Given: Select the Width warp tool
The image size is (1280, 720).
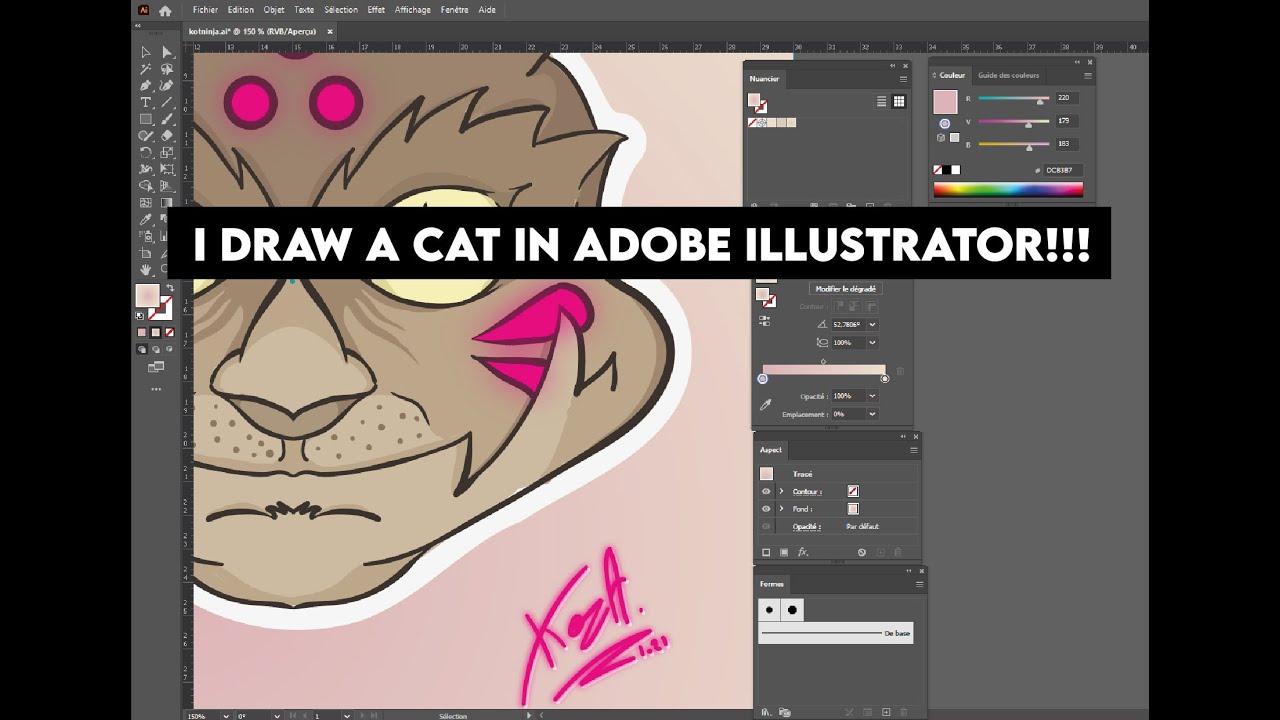Looking at the screenshot, I should (x=146, y=169).
